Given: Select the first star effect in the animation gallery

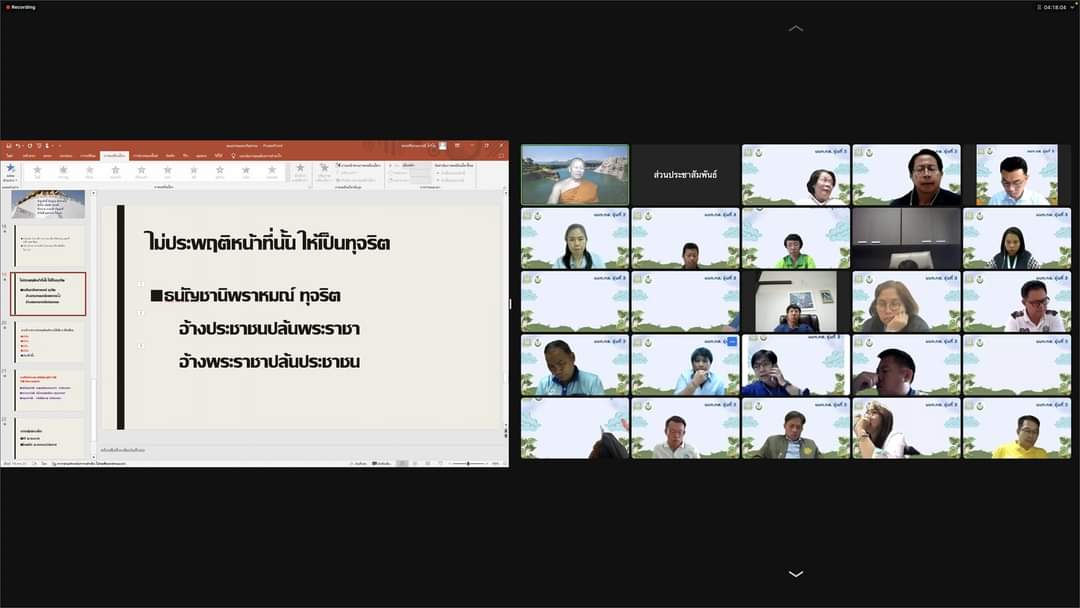Looking at the screenshot, I should pos(37,171).
